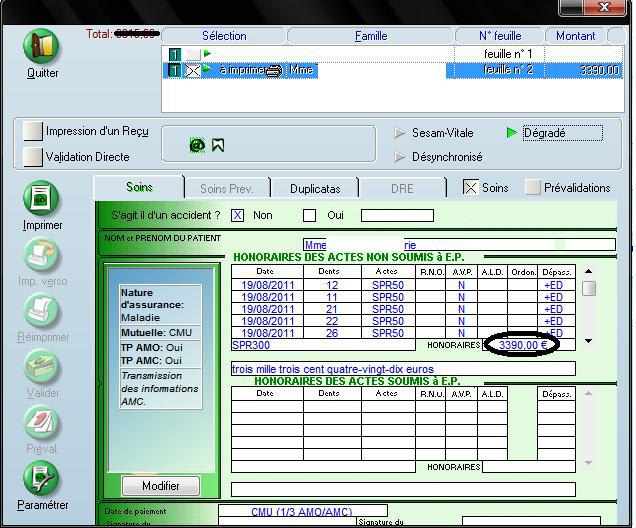Screen dimensions: 636x528
Task: Click the Réimprimer icon
Action: [42, 311]
